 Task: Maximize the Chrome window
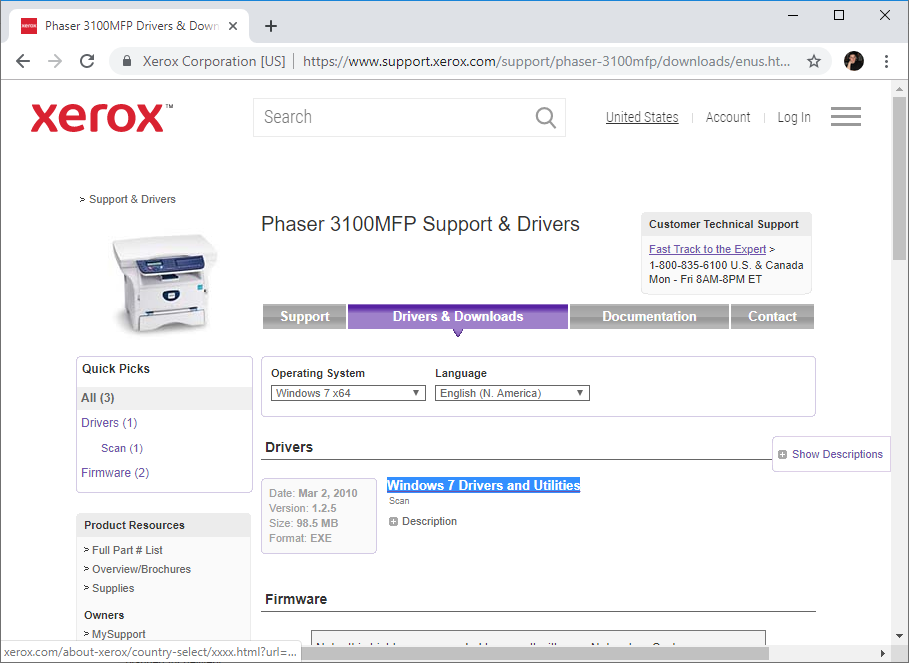pyautogui.click(x=839, y=15)
